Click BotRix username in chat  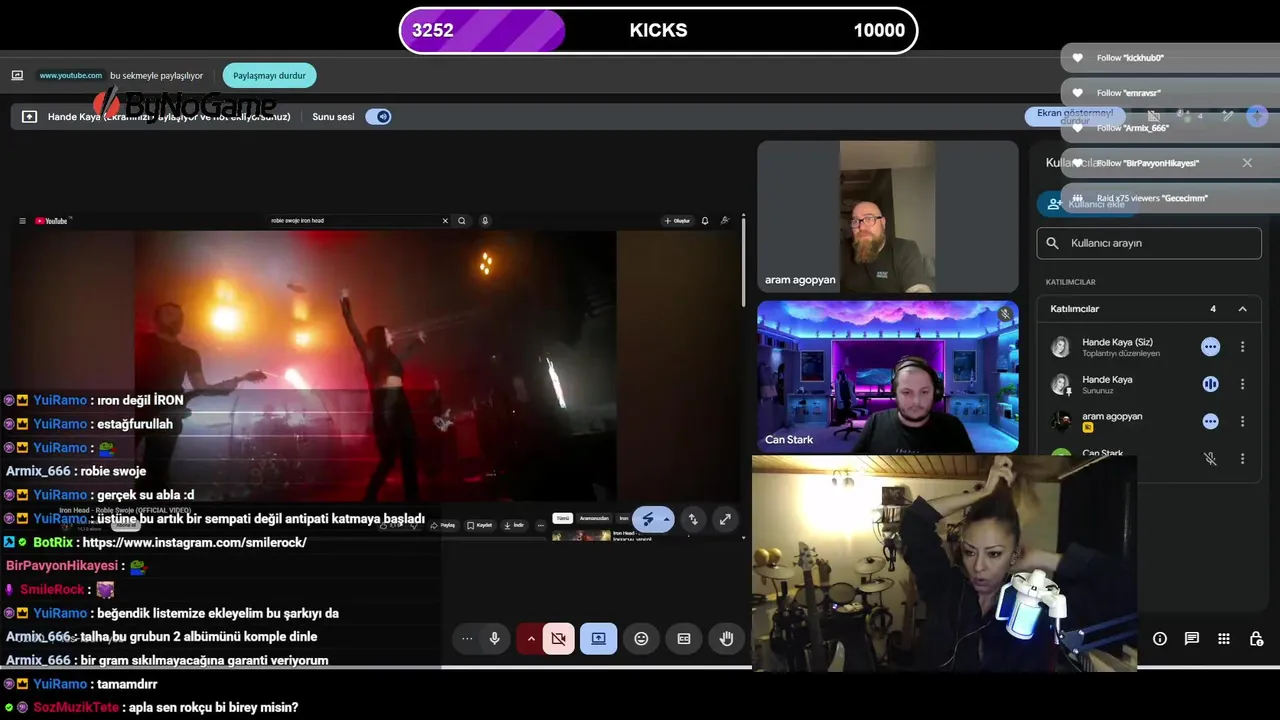[53, 543]
